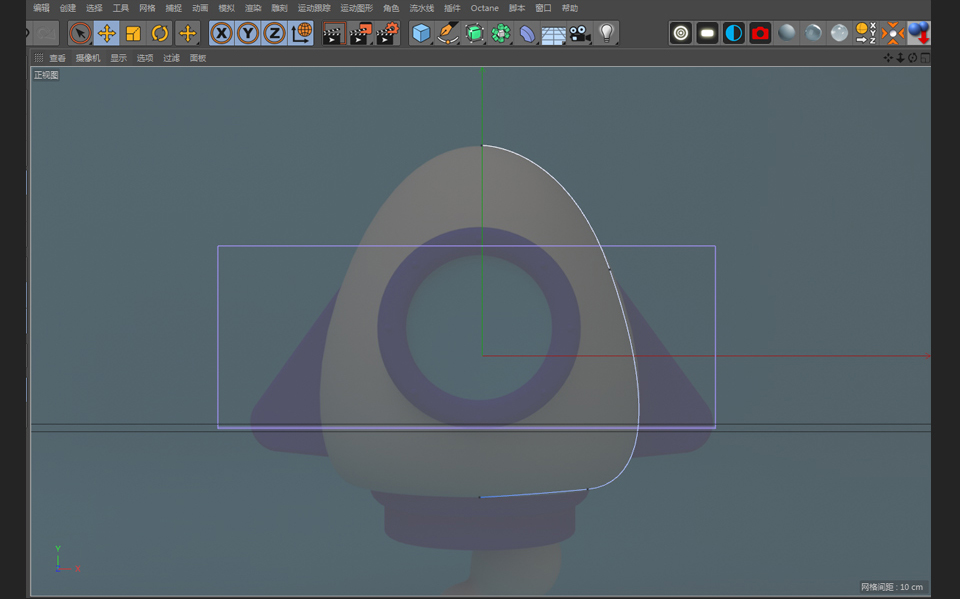Image resolution: width=960 pixels, height=599 pixels.
Task: Select the highlighted Move tool
Action: (107, 33)
